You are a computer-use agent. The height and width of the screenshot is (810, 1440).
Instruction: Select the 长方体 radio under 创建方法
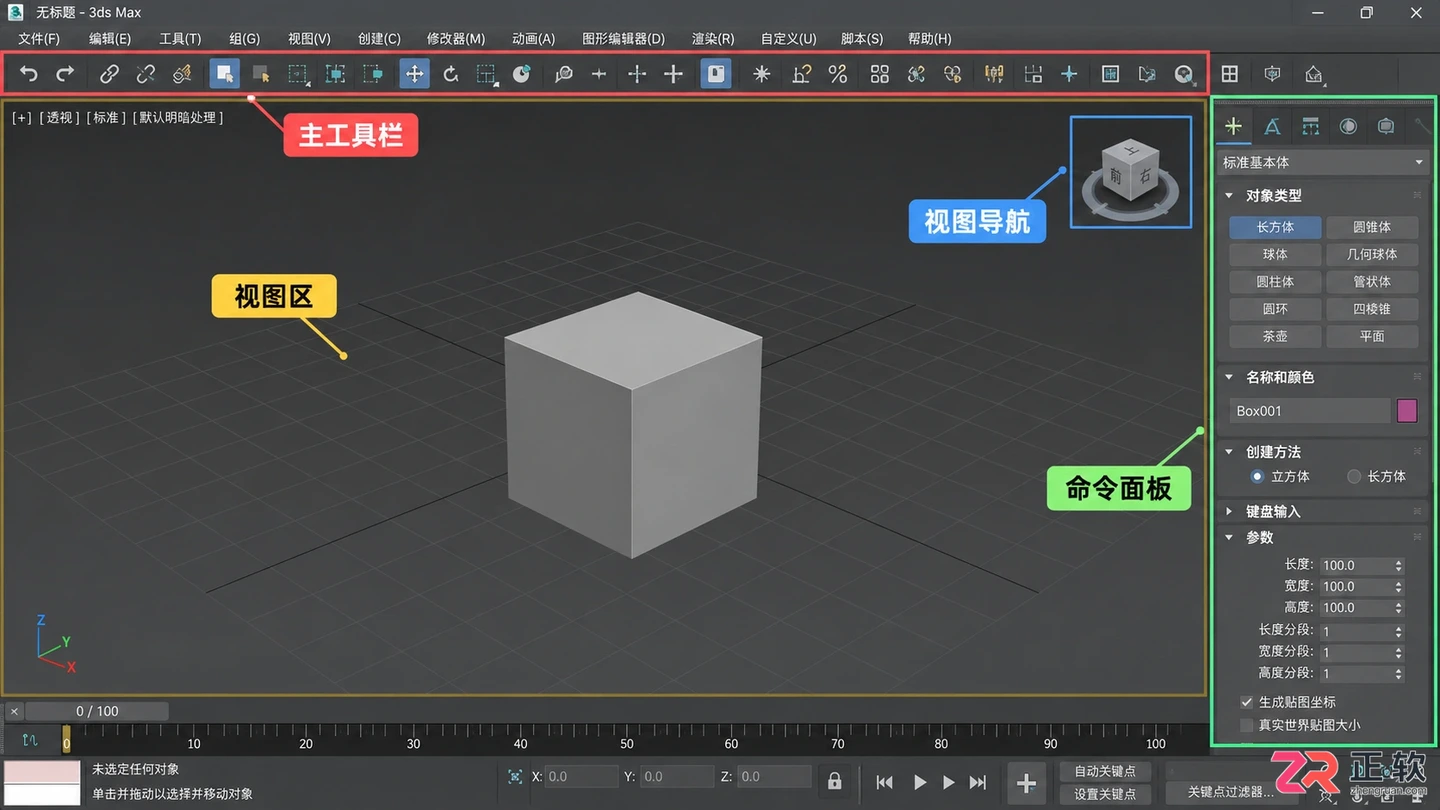pyautogui.click(x=1354, y=477)
